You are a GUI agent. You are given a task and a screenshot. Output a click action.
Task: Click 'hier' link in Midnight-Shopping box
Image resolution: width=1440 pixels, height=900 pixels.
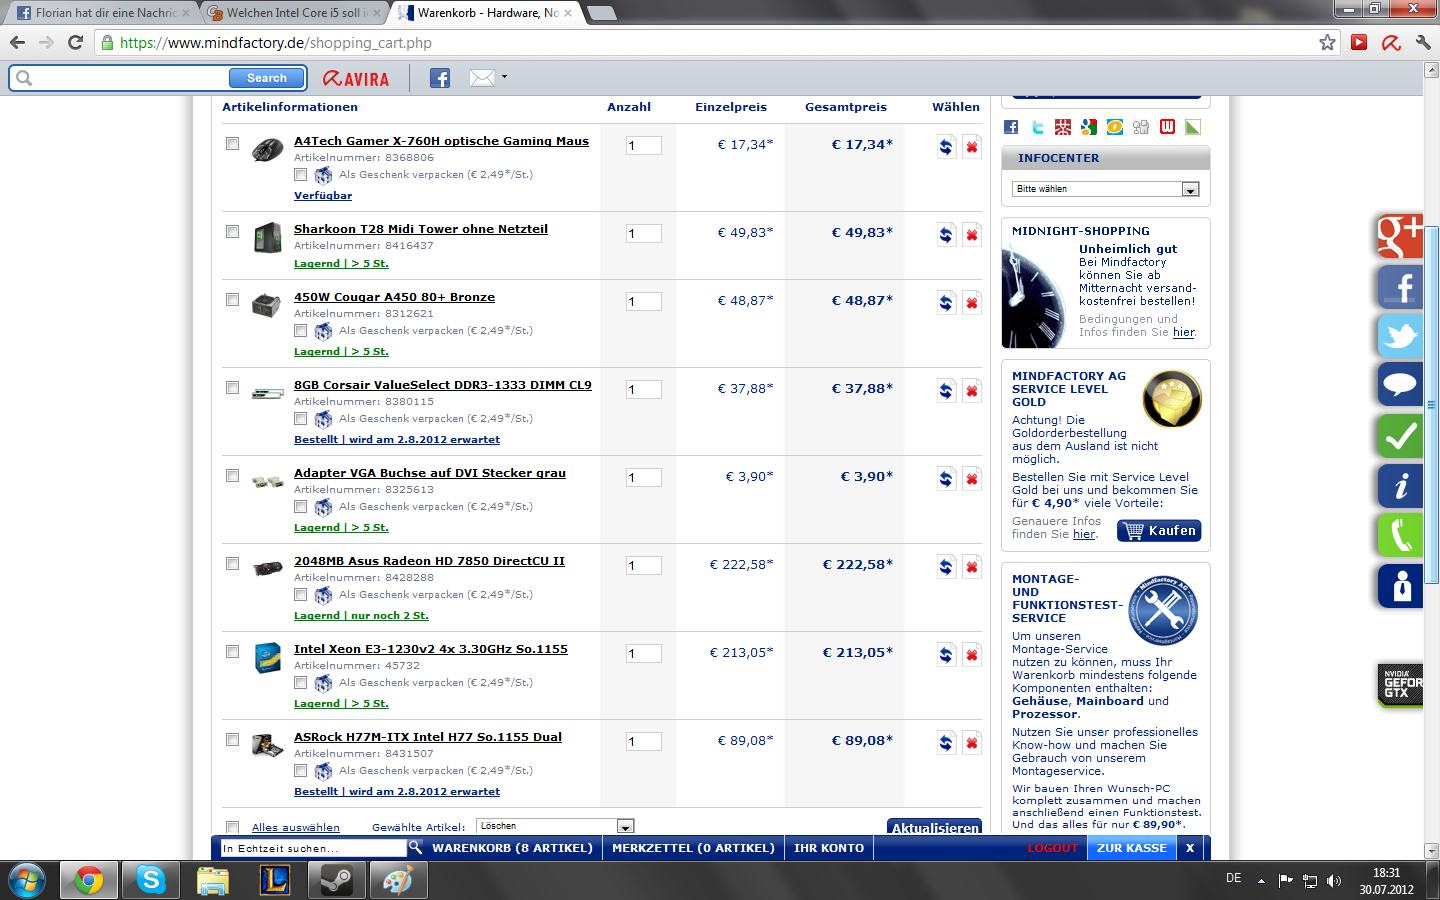pos(1184,332)
